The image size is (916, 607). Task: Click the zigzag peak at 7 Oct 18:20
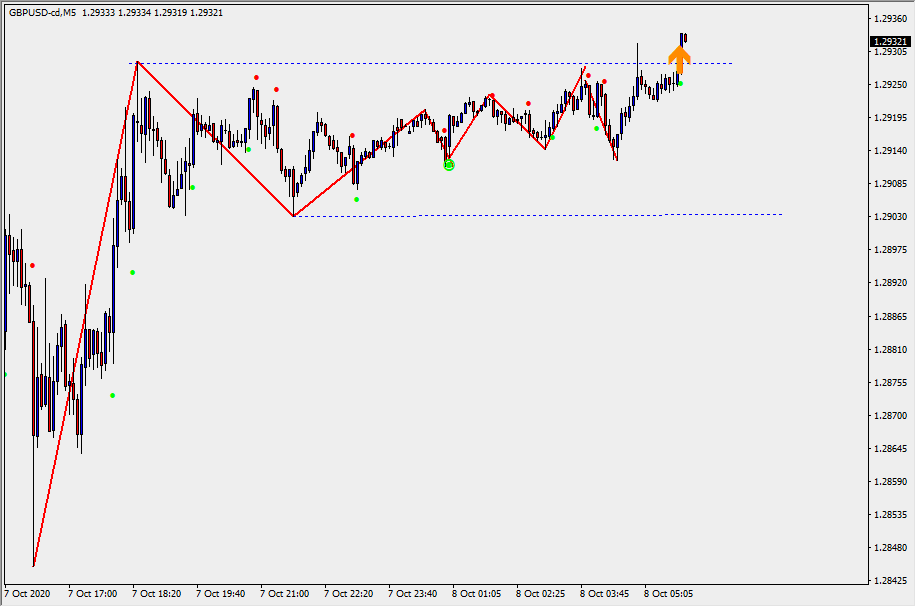[138, 62]
